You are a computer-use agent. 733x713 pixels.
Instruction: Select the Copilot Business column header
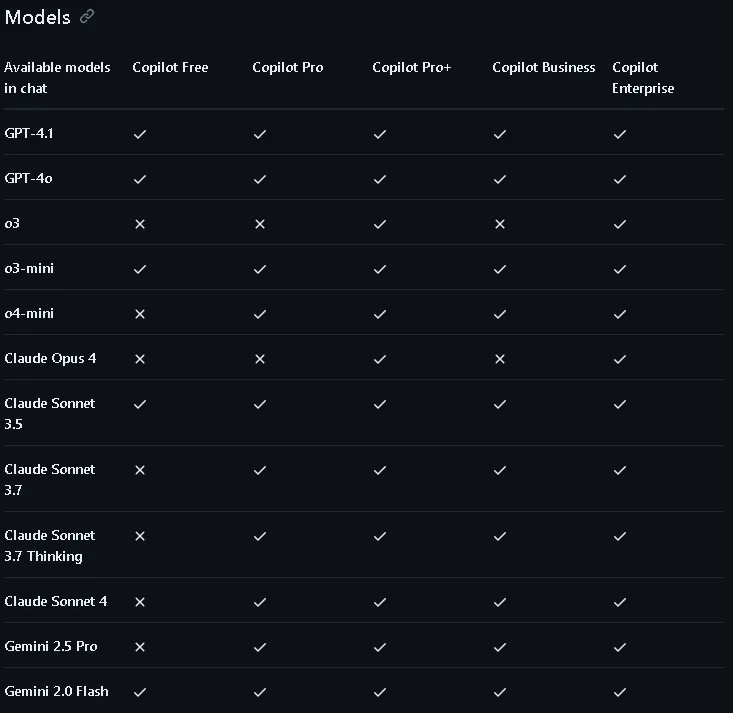544,67
